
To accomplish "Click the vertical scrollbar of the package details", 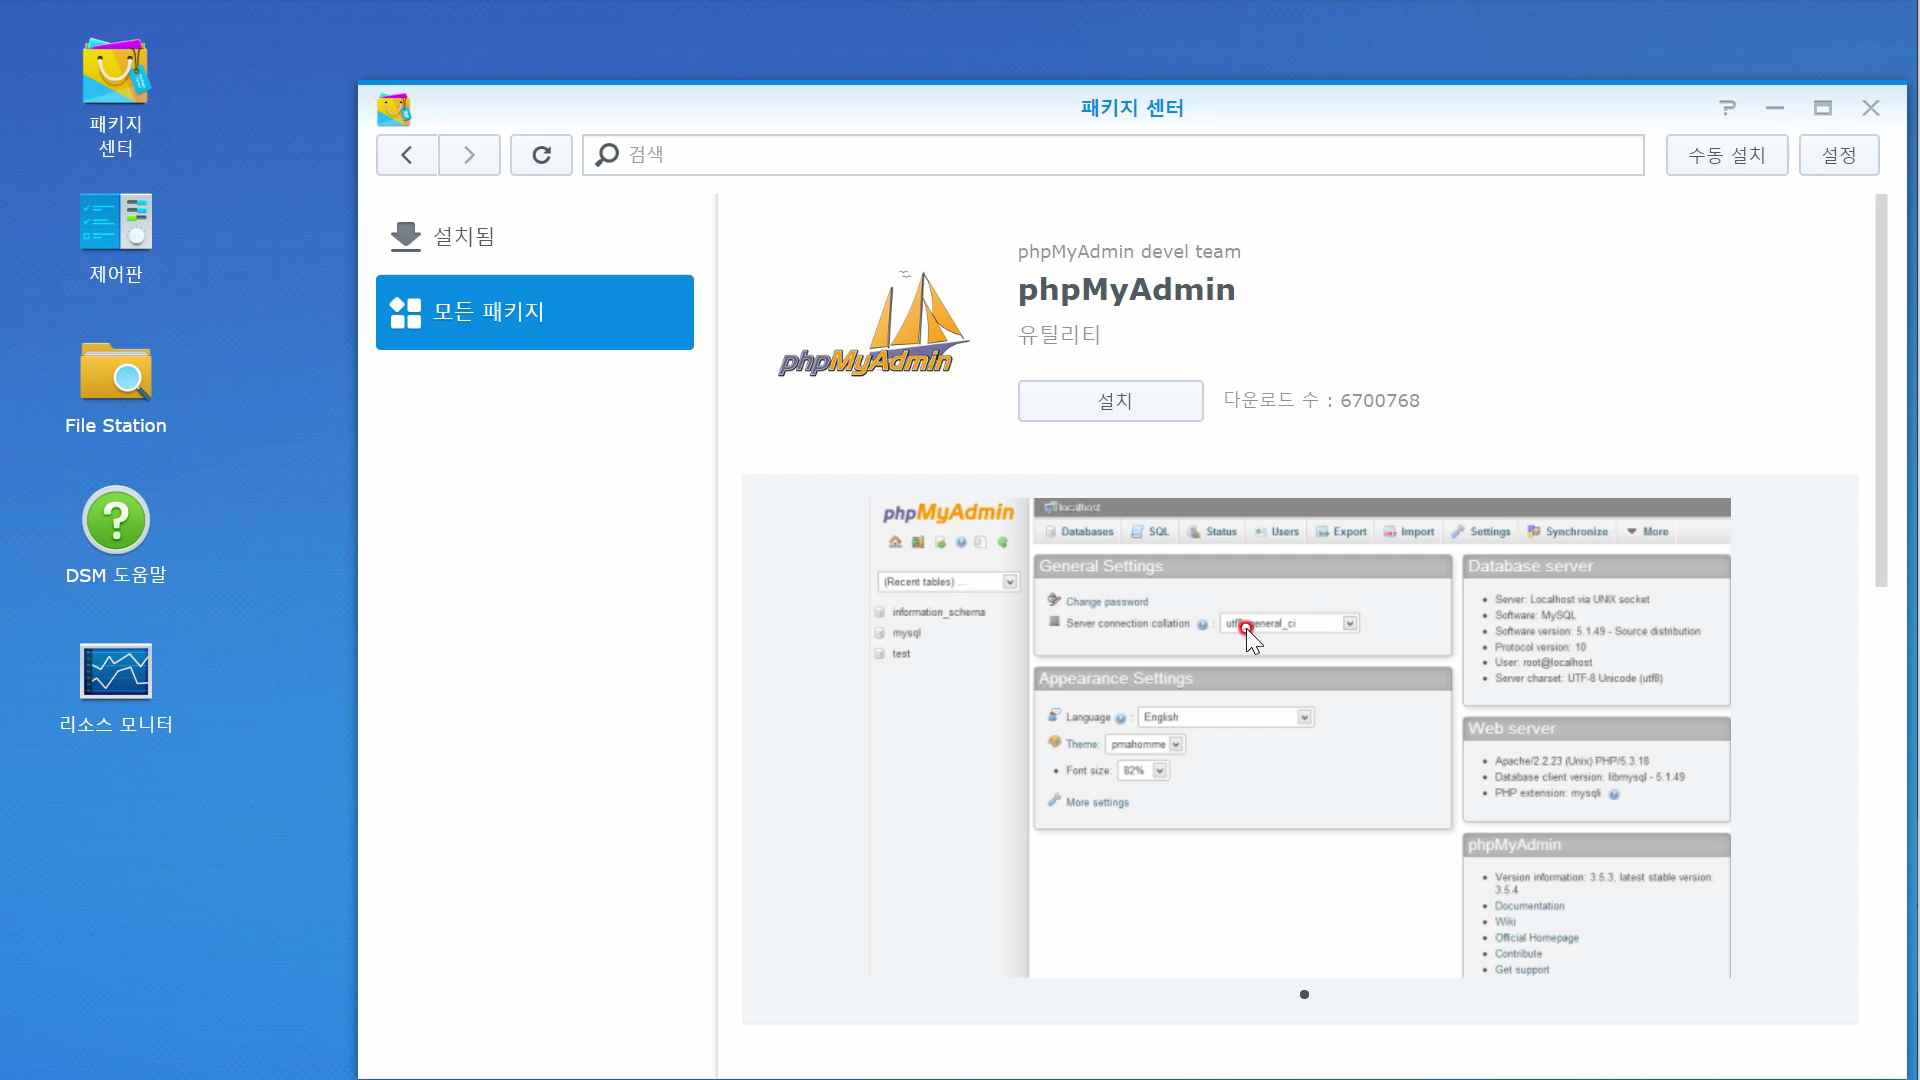I will (x=1881, y=390).
